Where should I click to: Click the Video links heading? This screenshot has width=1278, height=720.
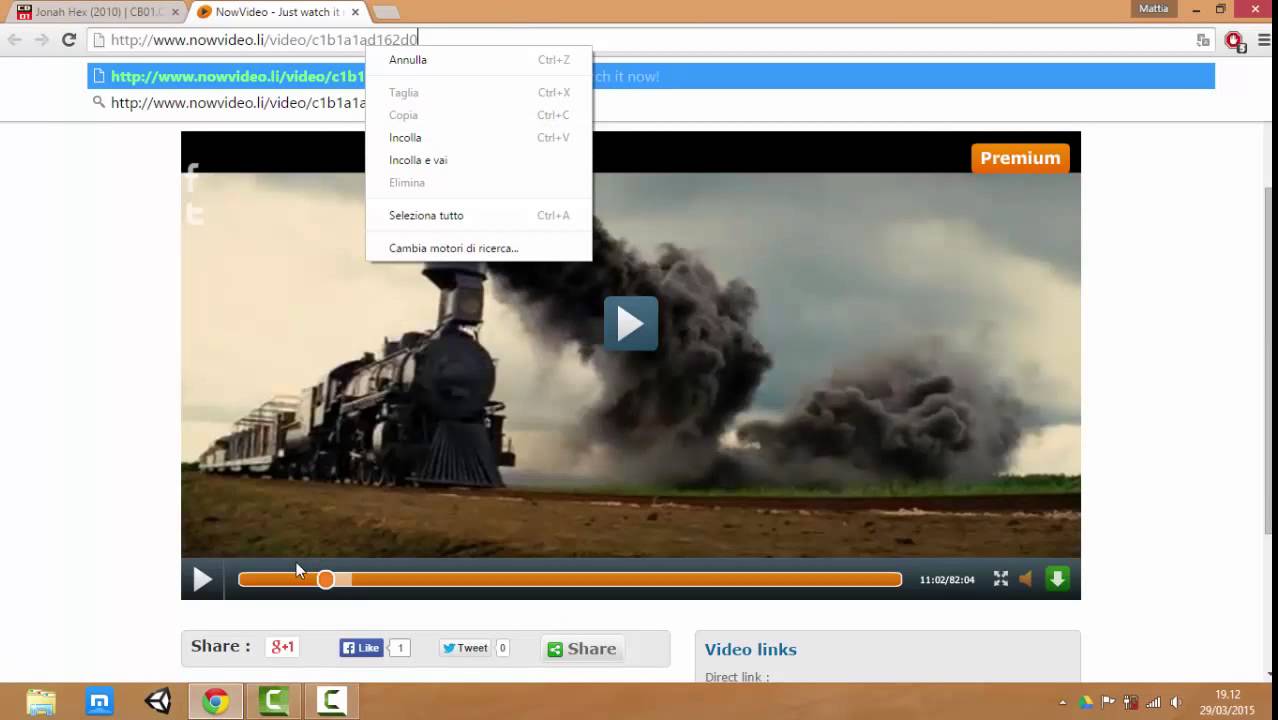(x=751, y=649)
